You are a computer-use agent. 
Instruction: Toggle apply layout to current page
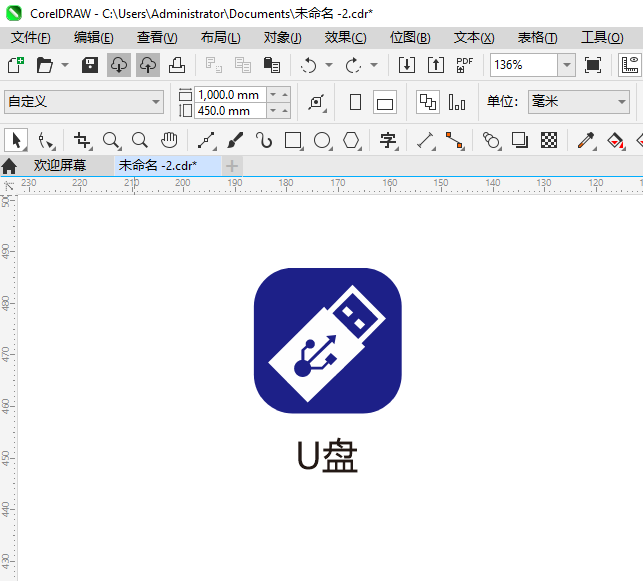(457, 102)
